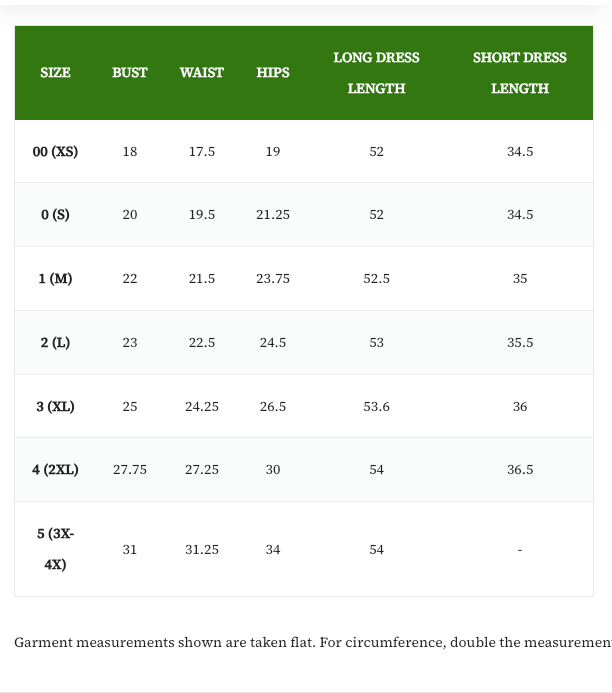Click the HIPS column header

pyautogui.click(x=273, y=72)
